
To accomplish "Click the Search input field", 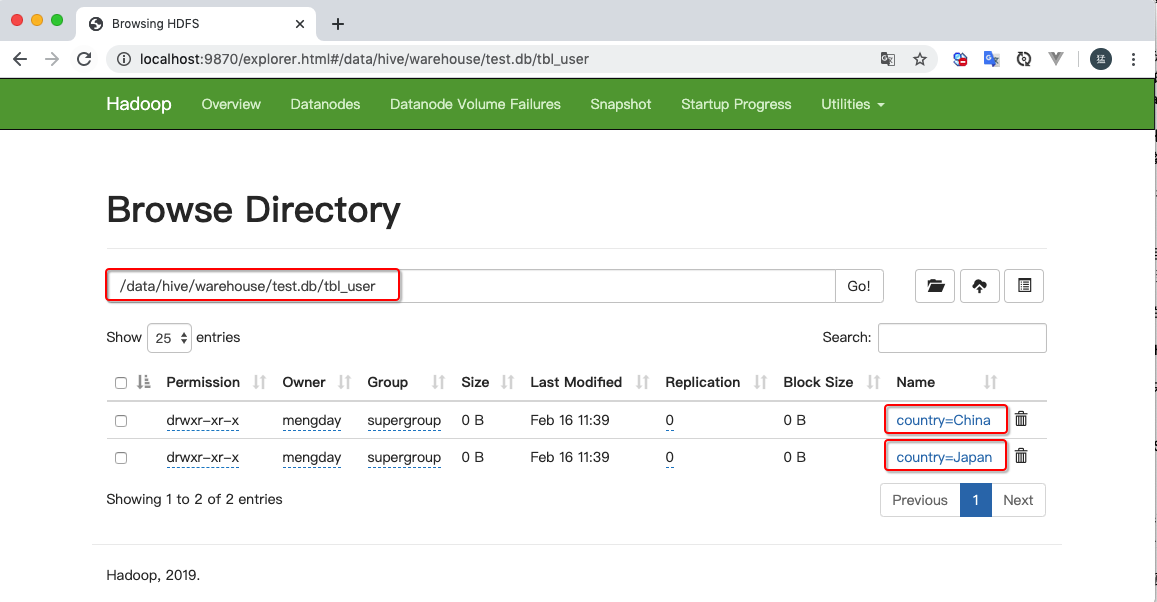I will point(962,338).
